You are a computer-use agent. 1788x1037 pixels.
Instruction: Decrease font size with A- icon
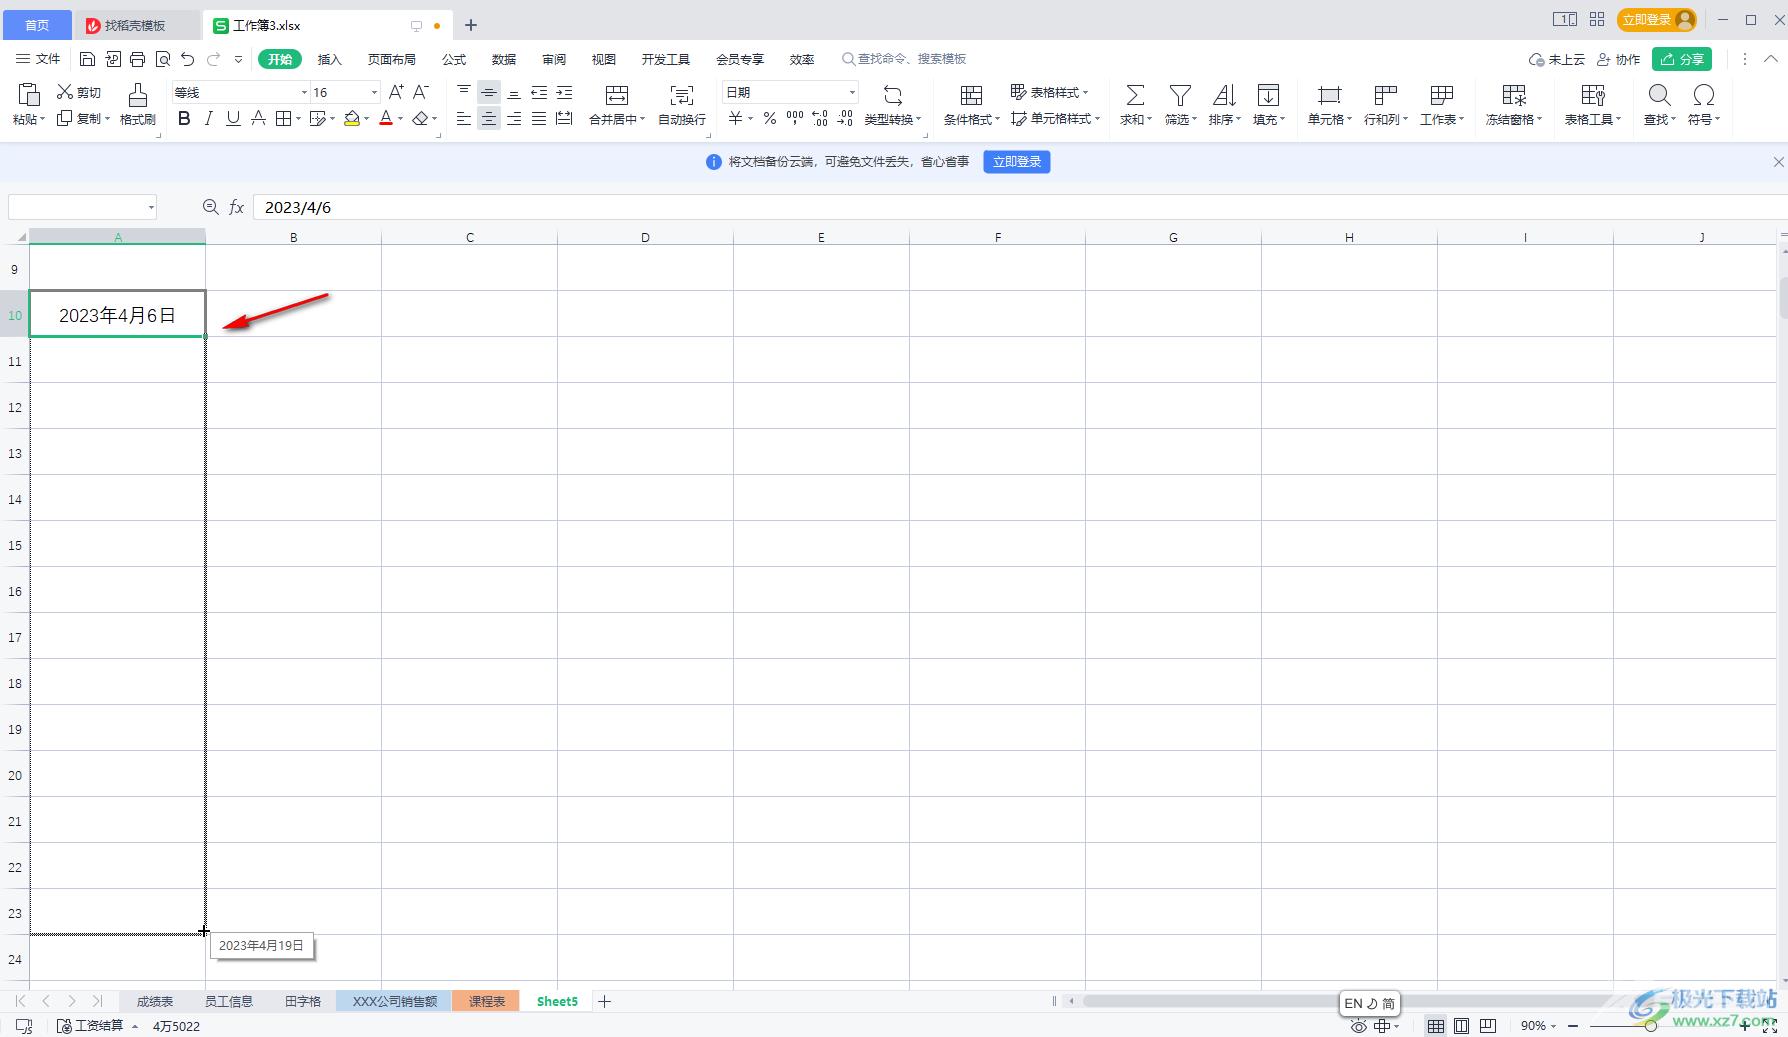point(421,92)
